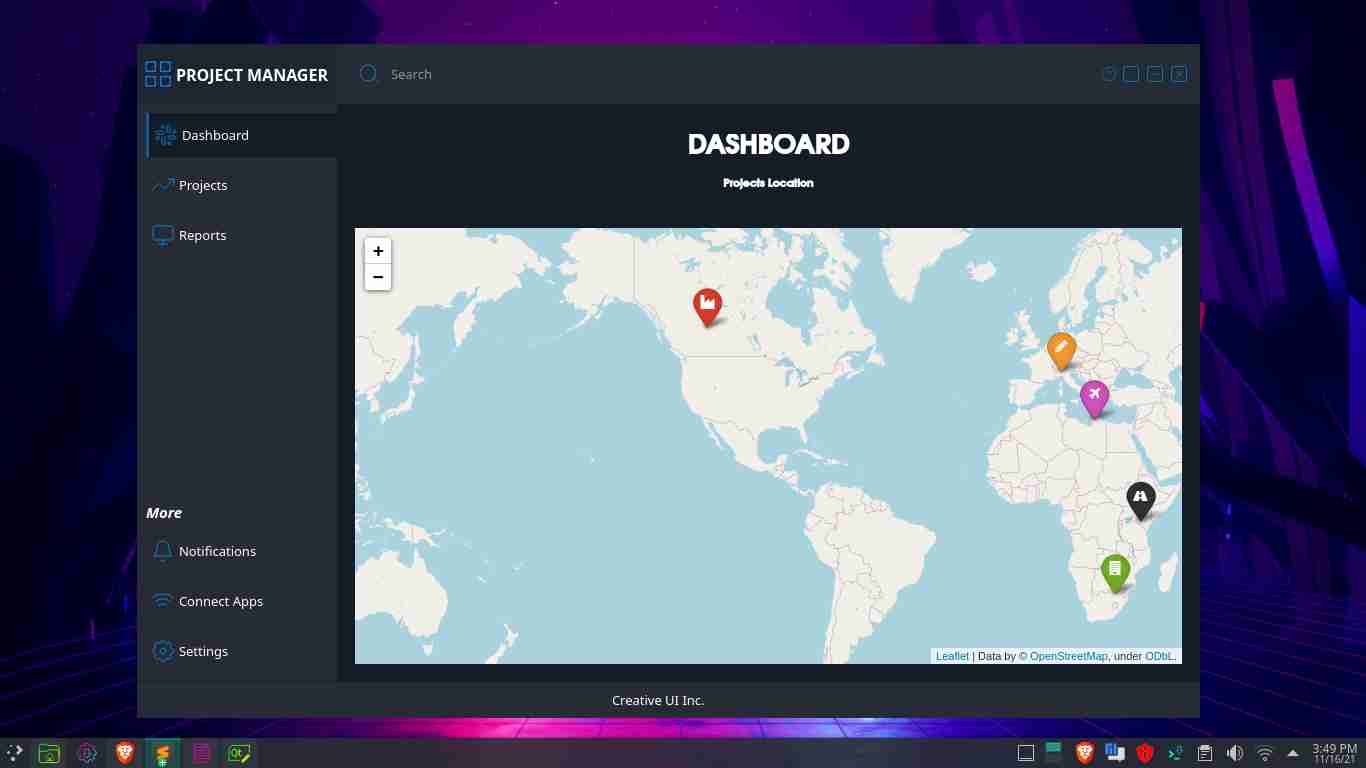This screenshot has height=768, width=1366.
Task: Select the orange pencil marker in Europe
Action: (x=1061, y=350)
